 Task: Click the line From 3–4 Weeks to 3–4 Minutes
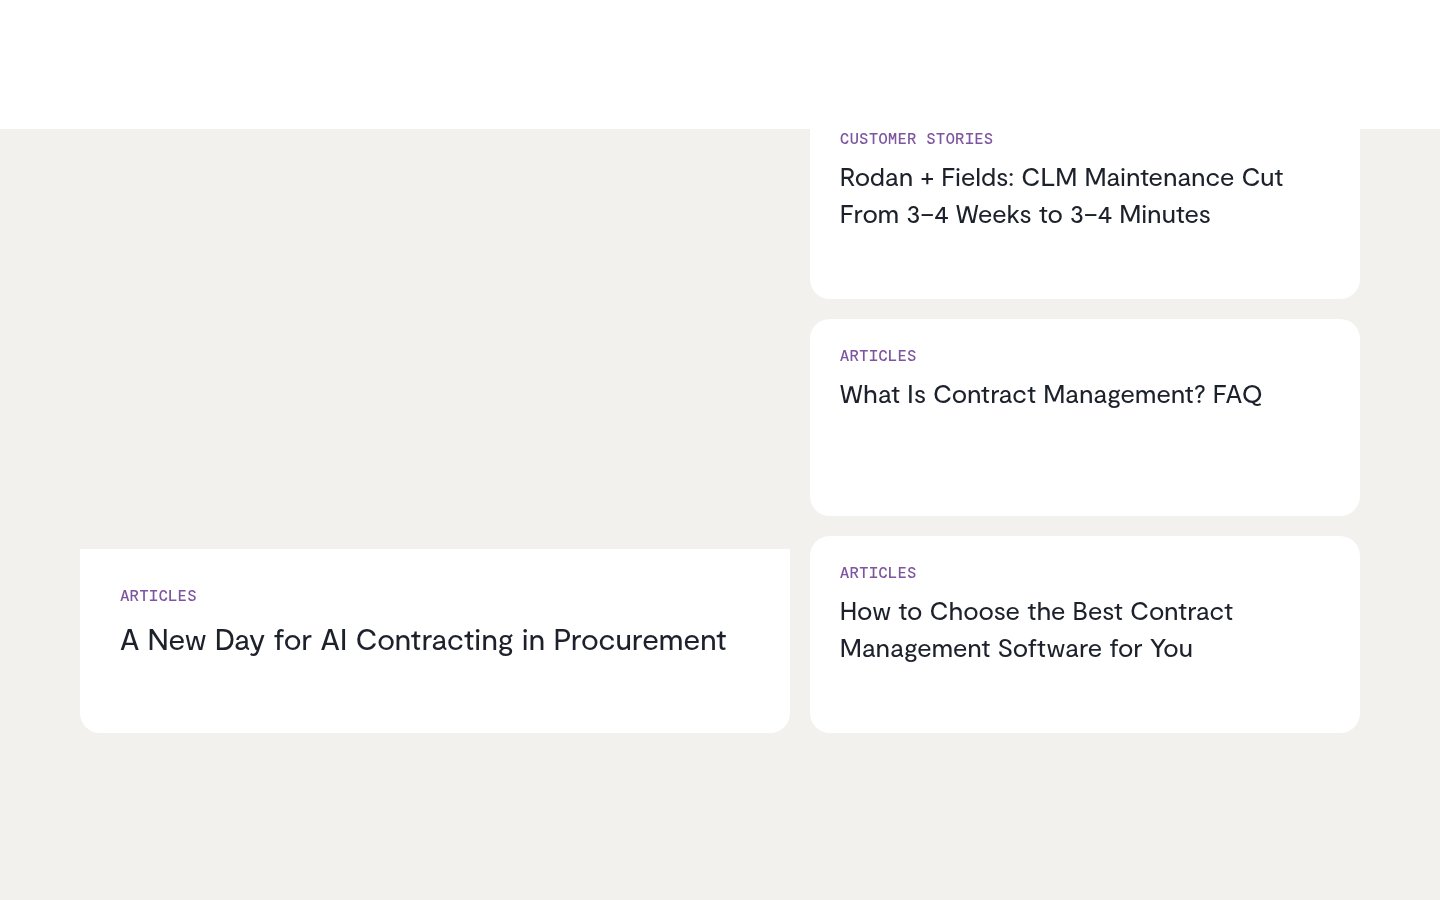pyautogui.click(x=1025, y=215)
